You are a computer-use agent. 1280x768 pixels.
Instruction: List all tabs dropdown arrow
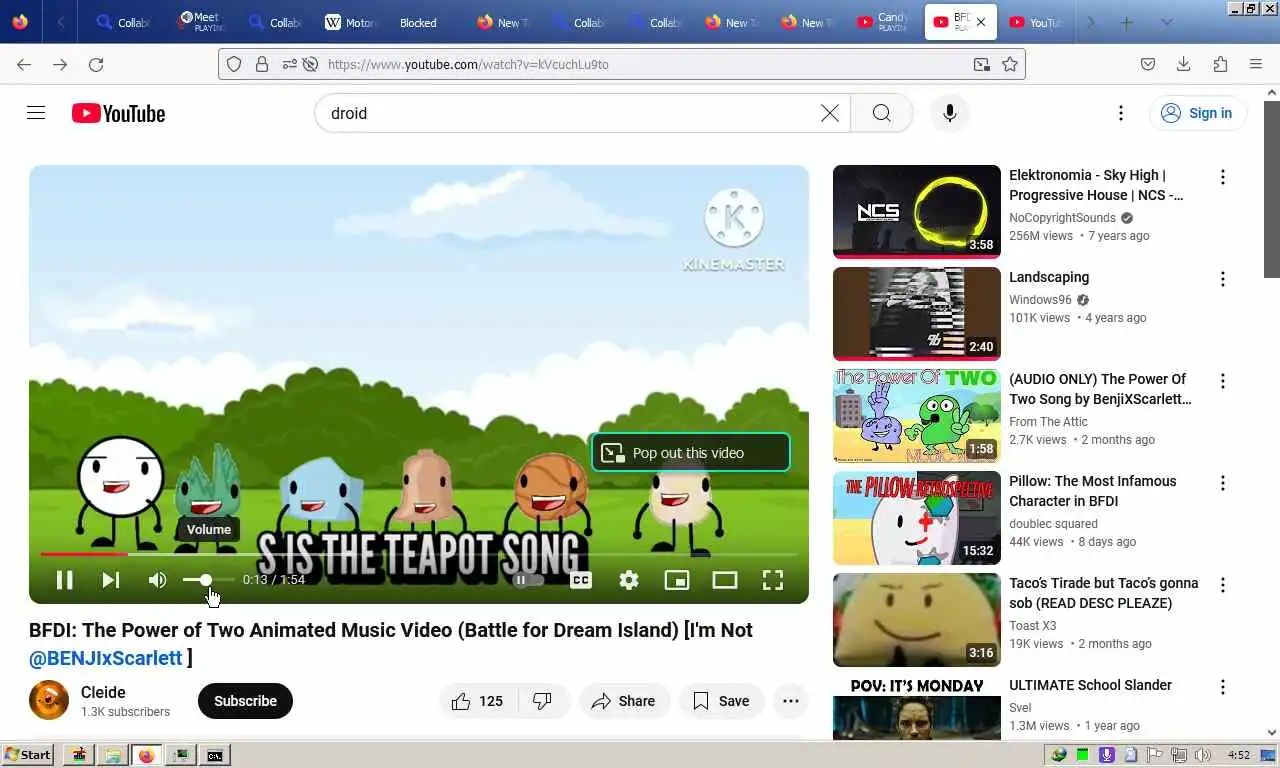click(1166, 22)
